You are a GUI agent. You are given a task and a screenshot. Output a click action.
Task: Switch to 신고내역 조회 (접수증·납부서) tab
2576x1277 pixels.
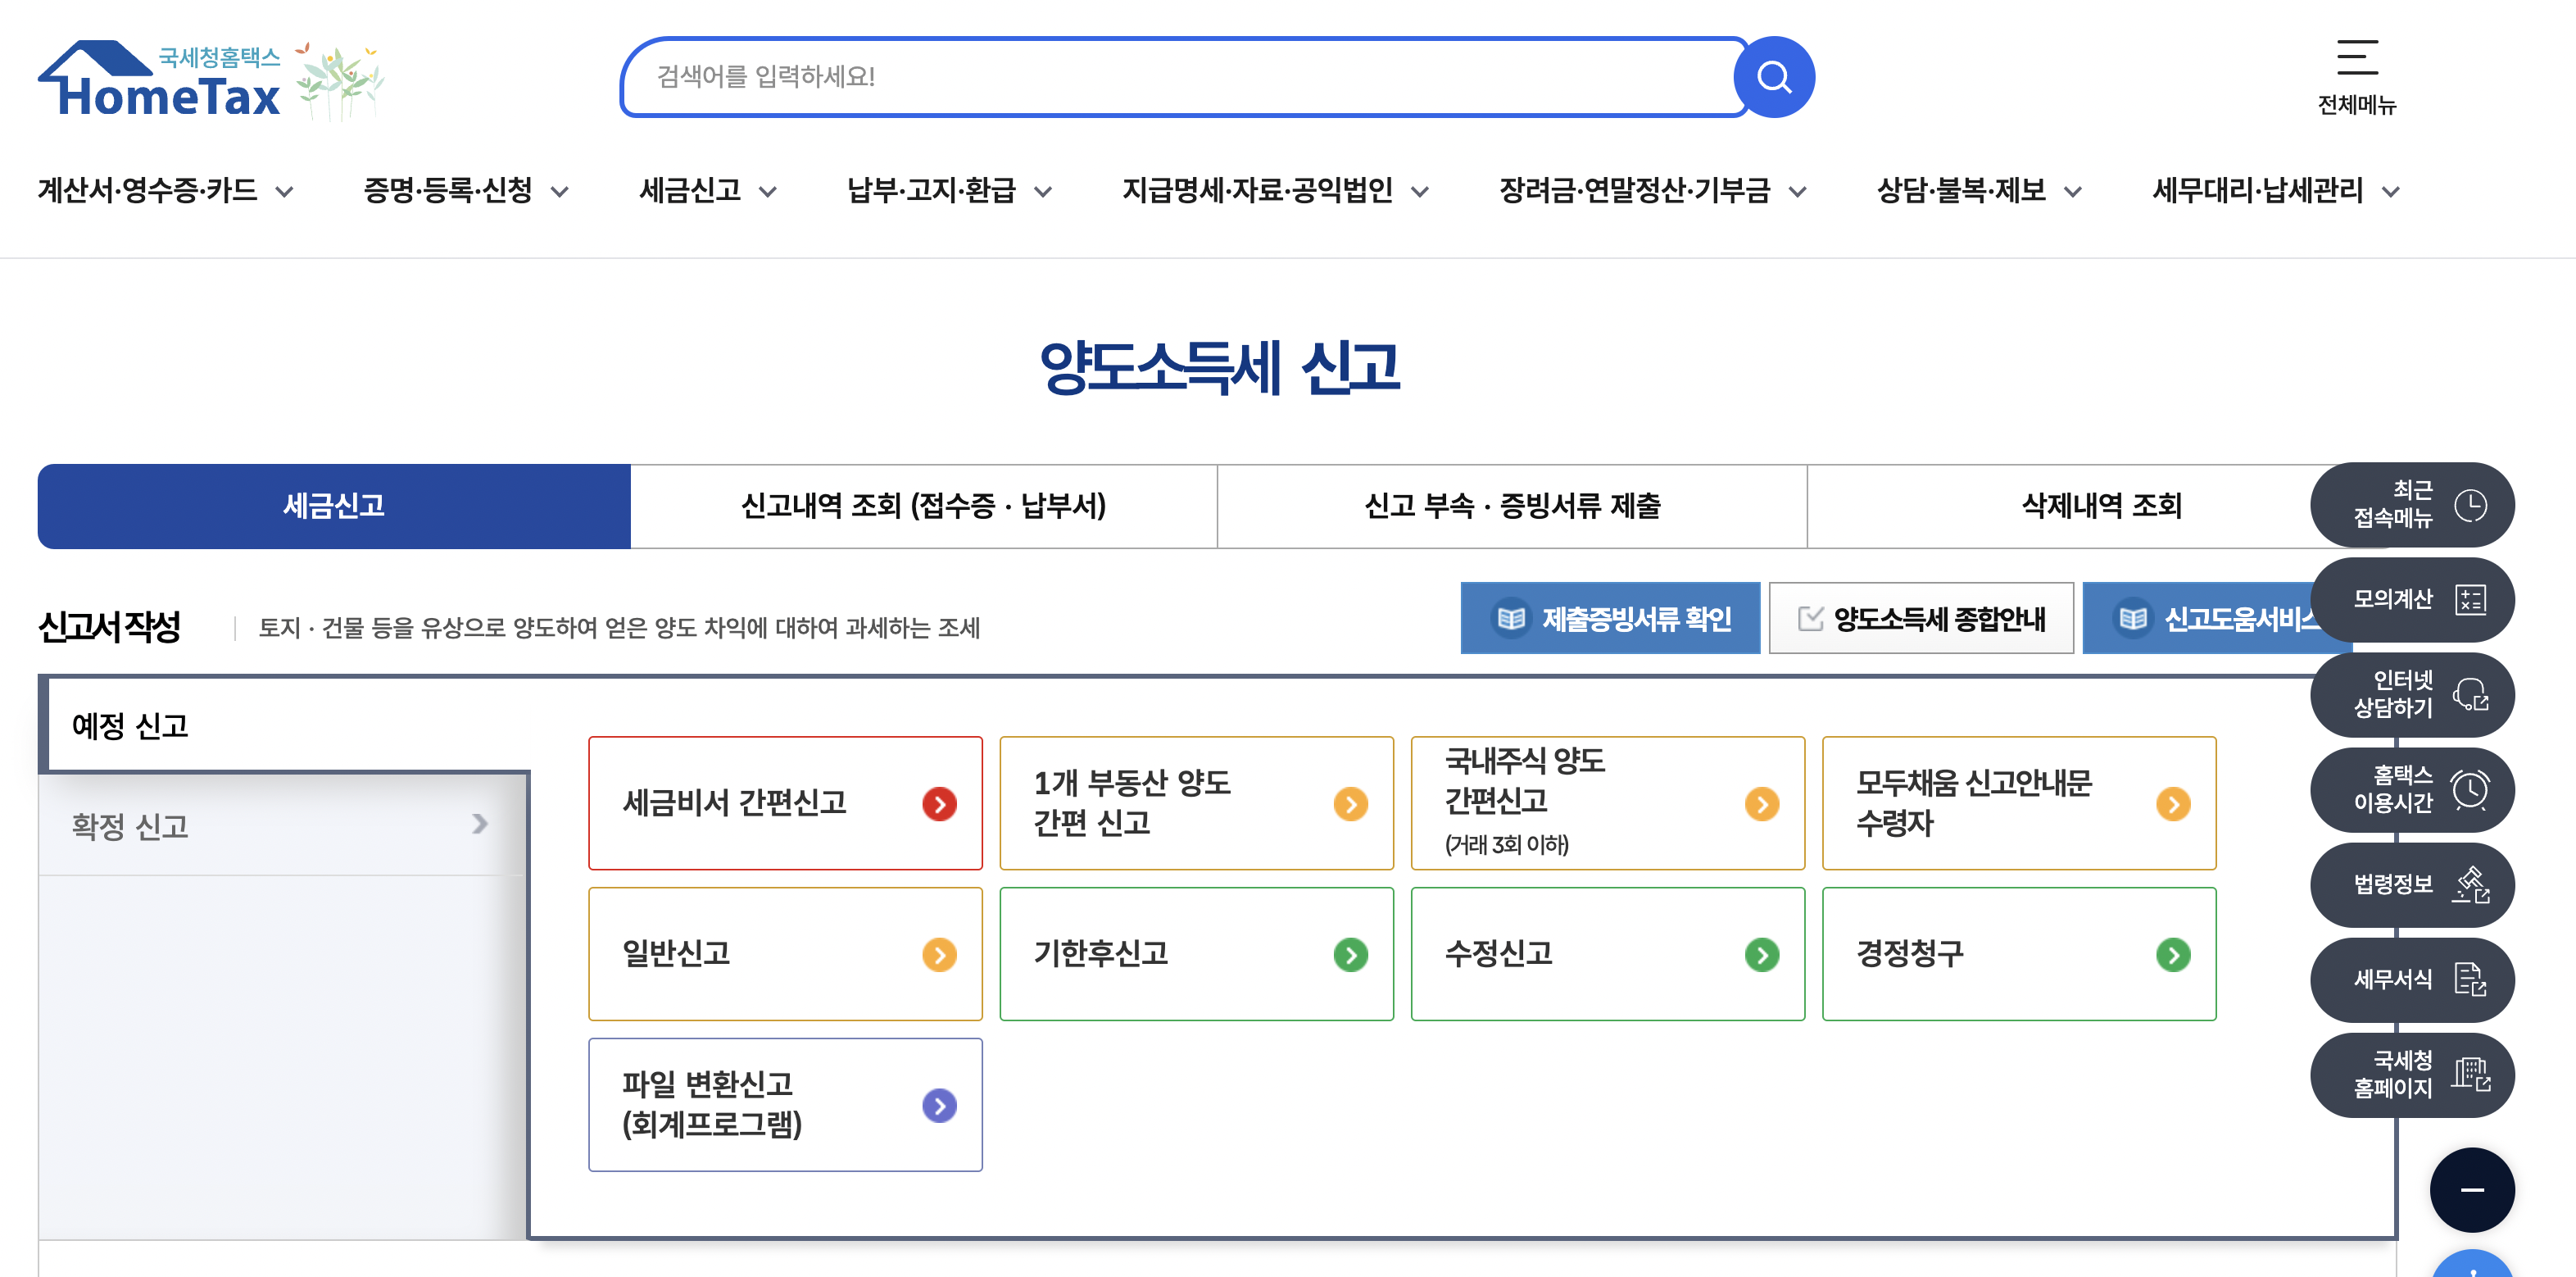pos(923,506)
